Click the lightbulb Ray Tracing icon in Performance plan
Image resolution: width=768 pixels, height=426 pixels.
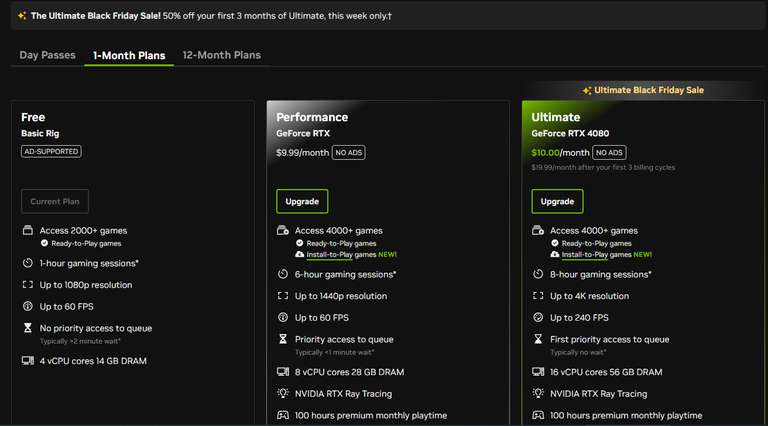click(283, 393)
